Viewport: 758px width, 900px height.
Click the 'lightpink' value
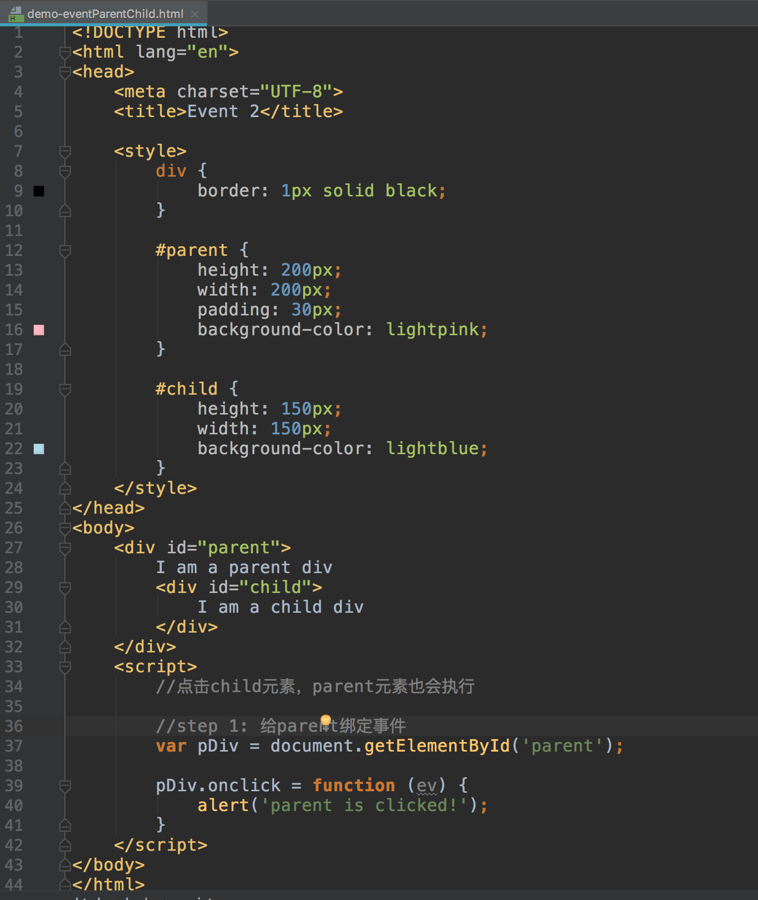coord(432,330)
